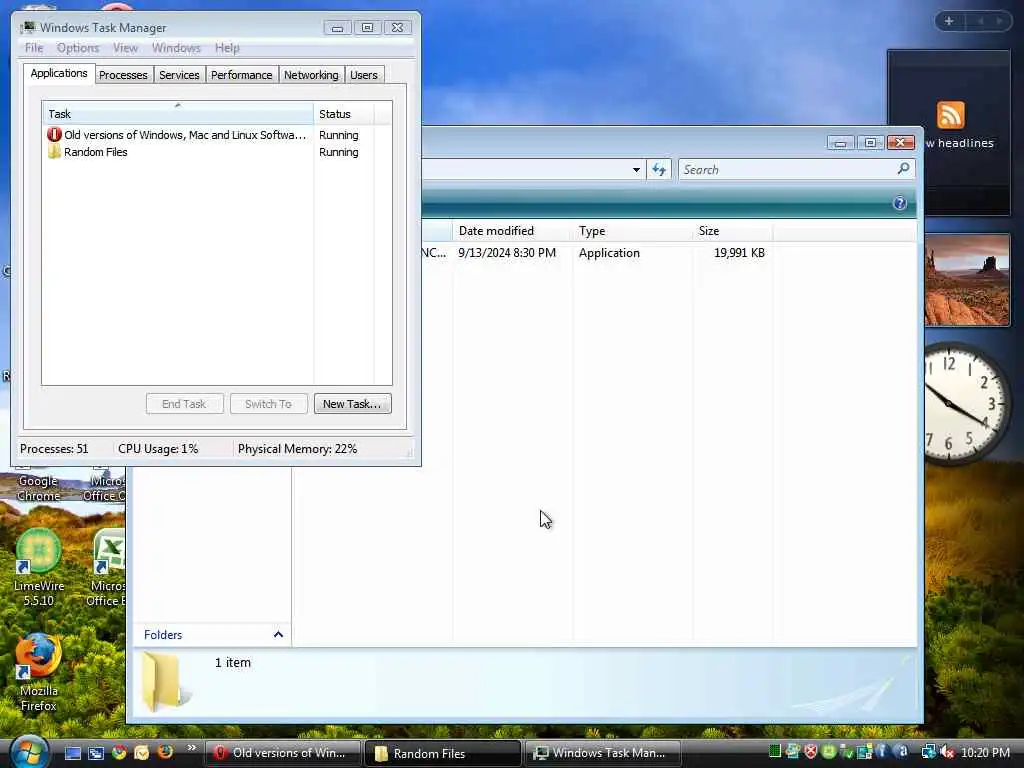Click the New Task... button
The width and height of the screenshot is (1024, 768).
coord(352,404)
